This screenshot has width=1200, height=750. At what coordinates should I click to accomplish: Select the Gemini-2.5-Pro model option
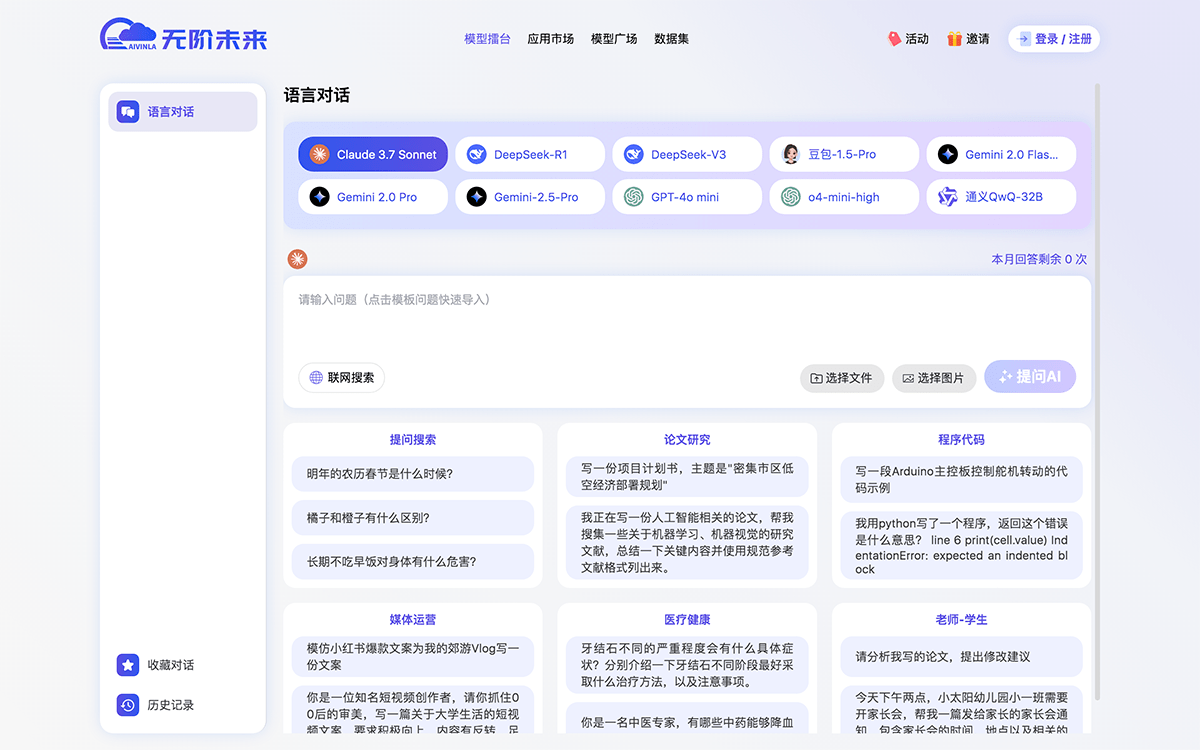pyautogui.click(x=529, y=197)
